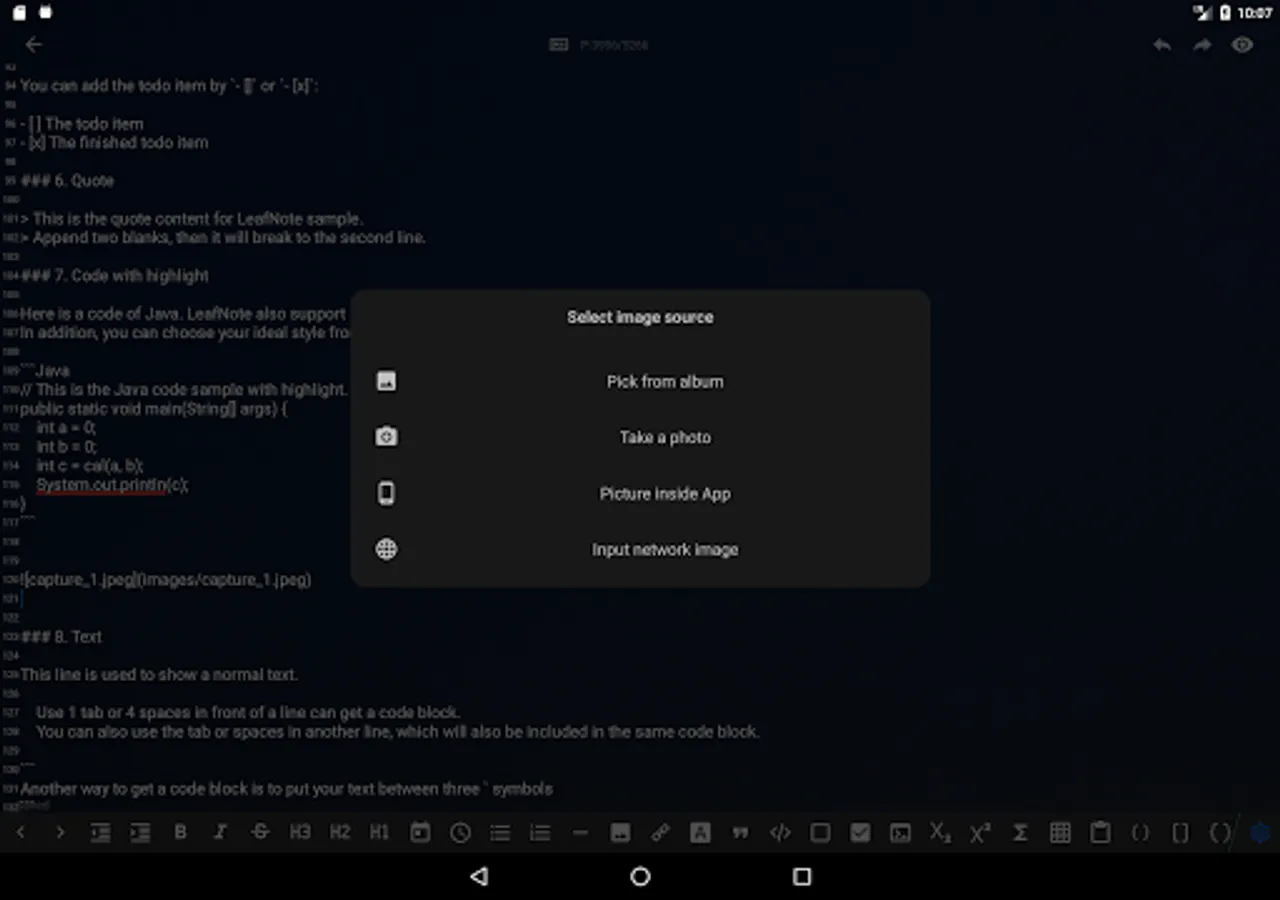
Task: Toggle preview with the eye icon
Action: (1242, 45)
